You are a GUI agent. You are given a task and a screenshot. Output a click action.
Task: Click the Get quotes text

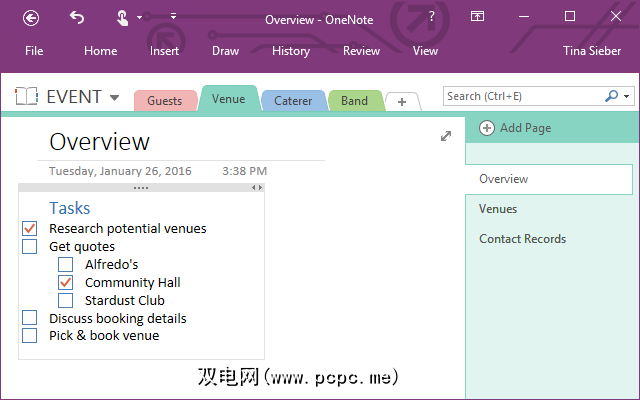82,247
